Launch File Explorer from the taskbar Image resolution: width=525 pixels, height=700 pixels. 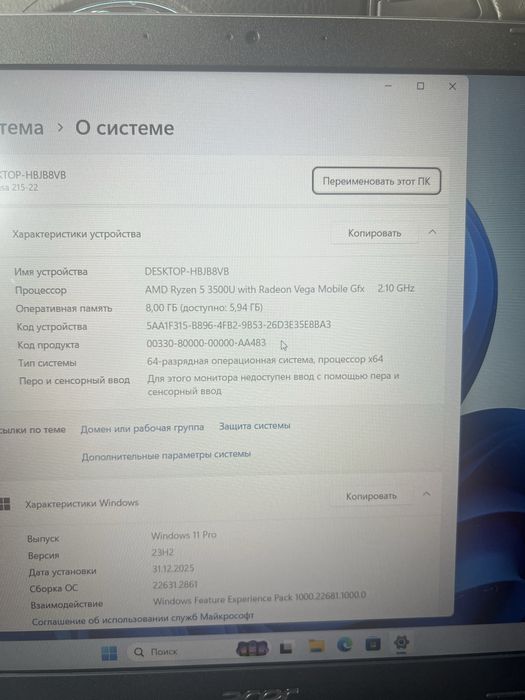point(316,646)
